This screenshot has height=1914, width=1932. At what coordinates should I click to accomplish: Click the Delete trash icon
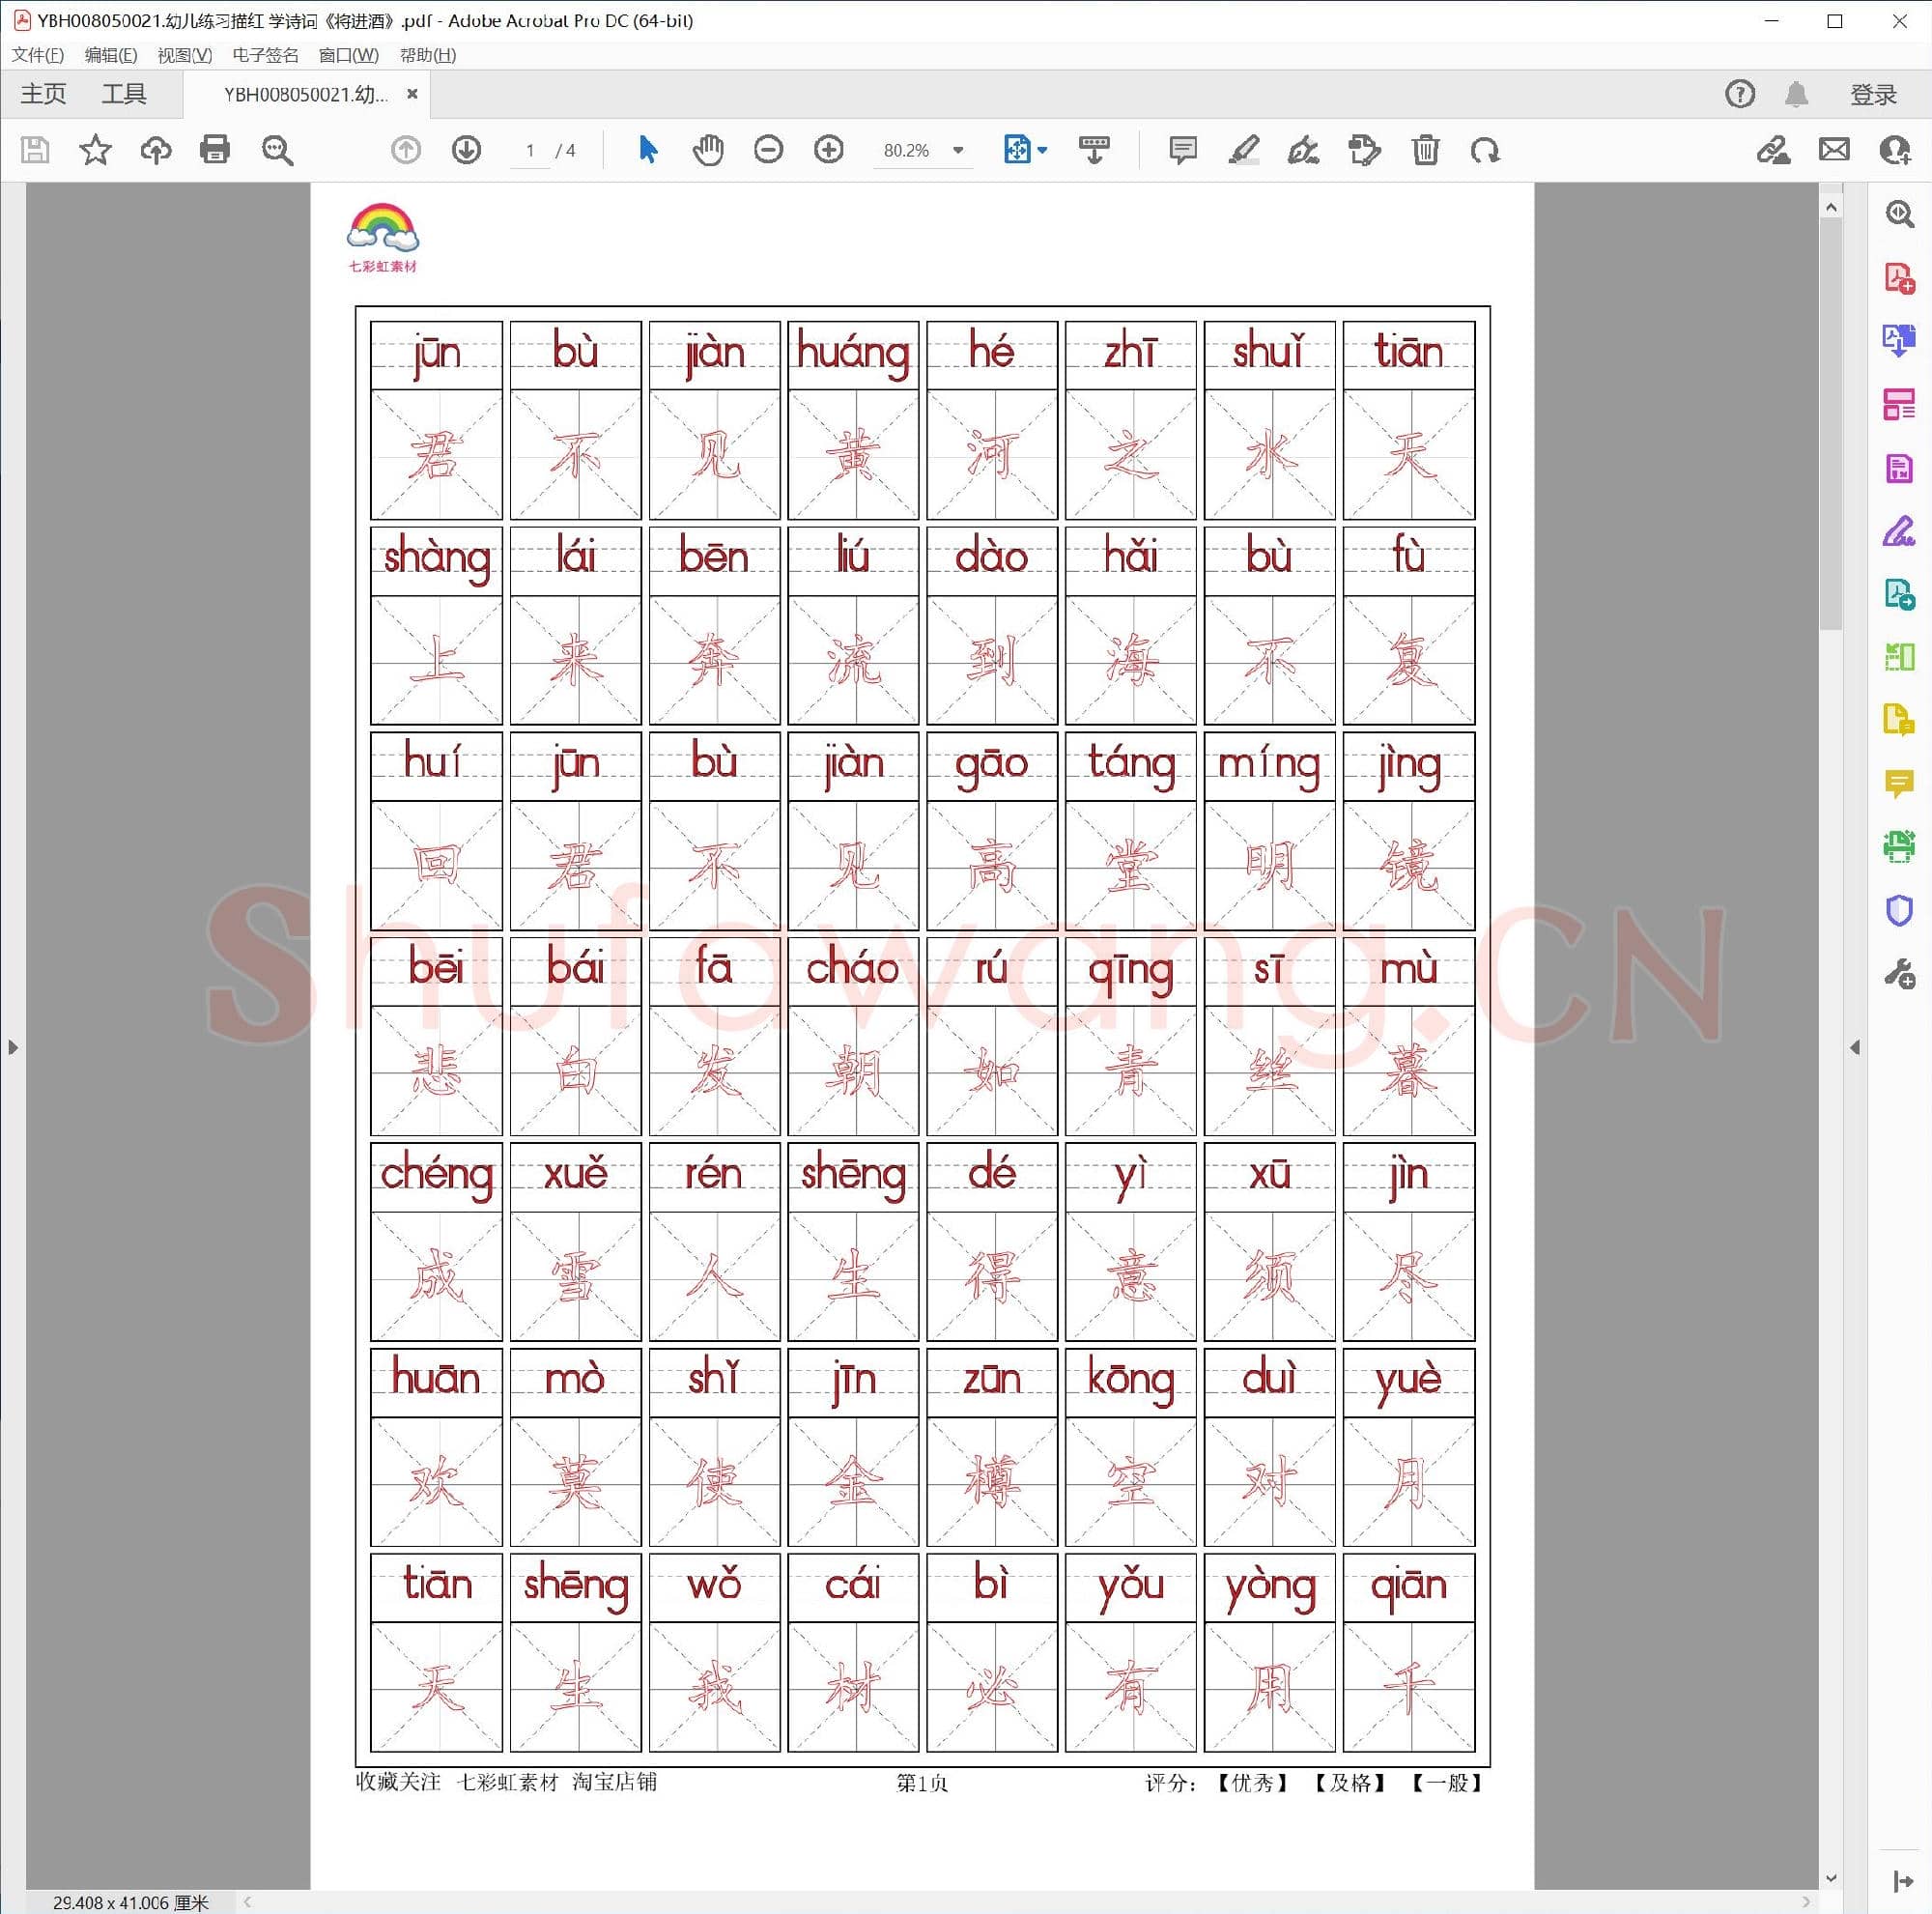tap(1425, 150)
